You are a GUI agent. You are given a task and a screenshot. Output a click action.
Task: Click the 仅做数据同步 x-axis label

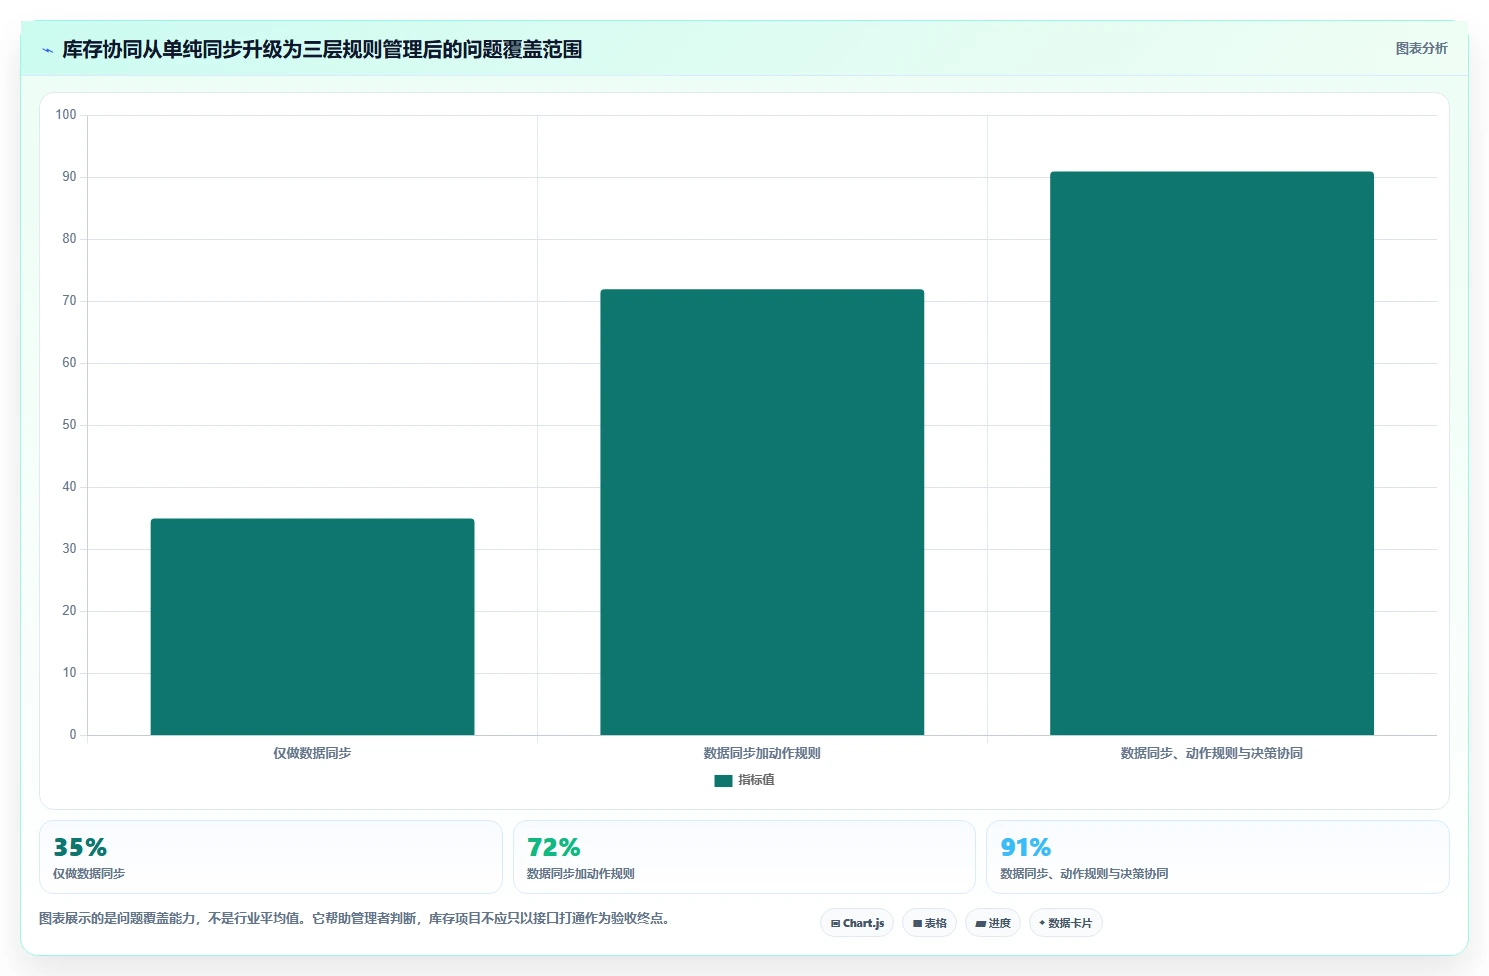[x=312, y=753]
